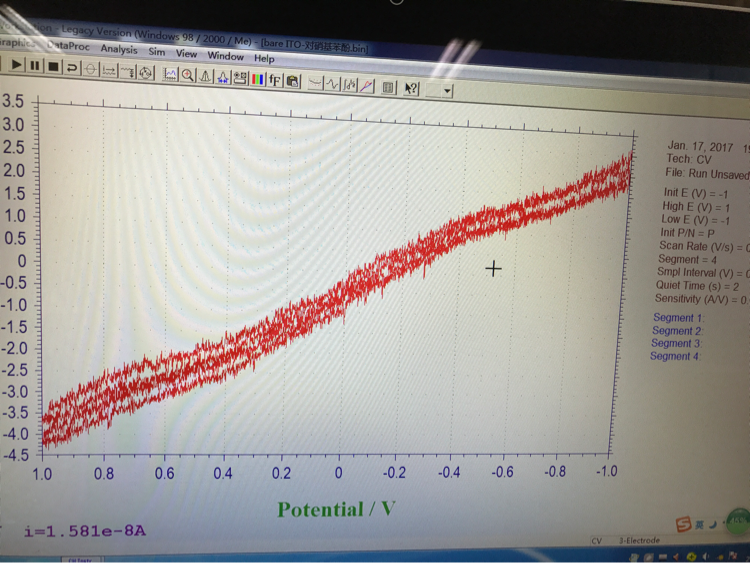Viewport: 750px width, 563px height.
Task: Click the reverse scan arrow icon
Action: click(72, 68)
